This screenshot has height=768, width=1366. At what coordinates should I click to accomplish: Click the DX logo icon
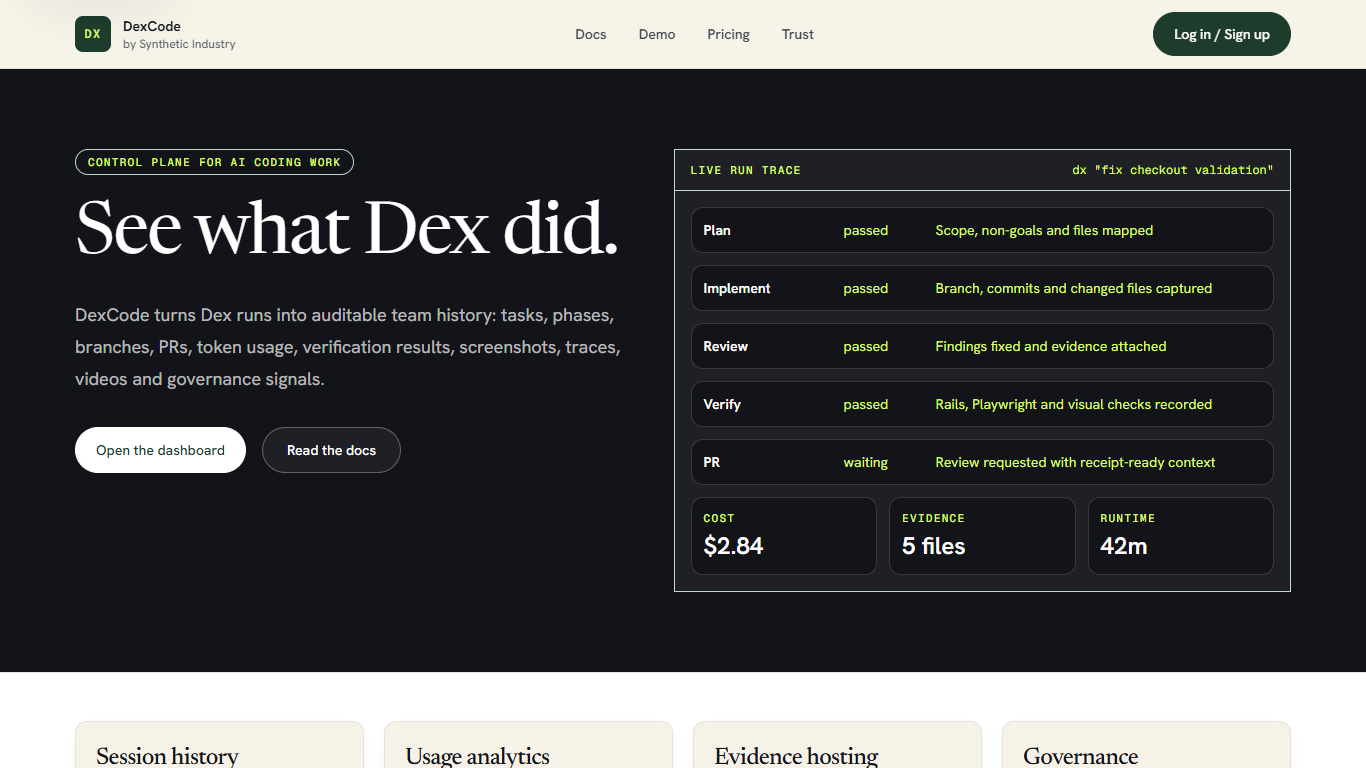point(93,34)
